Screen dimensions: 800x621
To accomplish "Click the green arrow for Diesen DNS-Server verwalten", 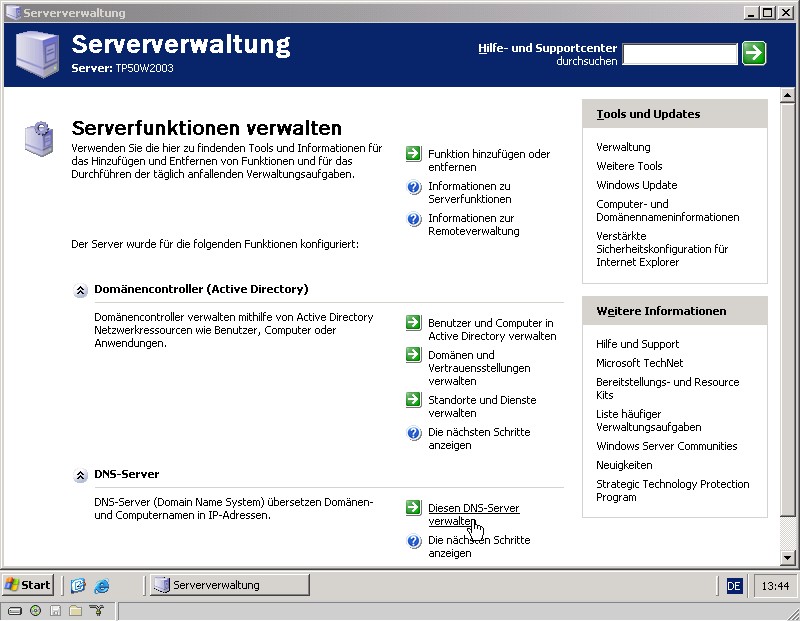I will pos(413,507).
